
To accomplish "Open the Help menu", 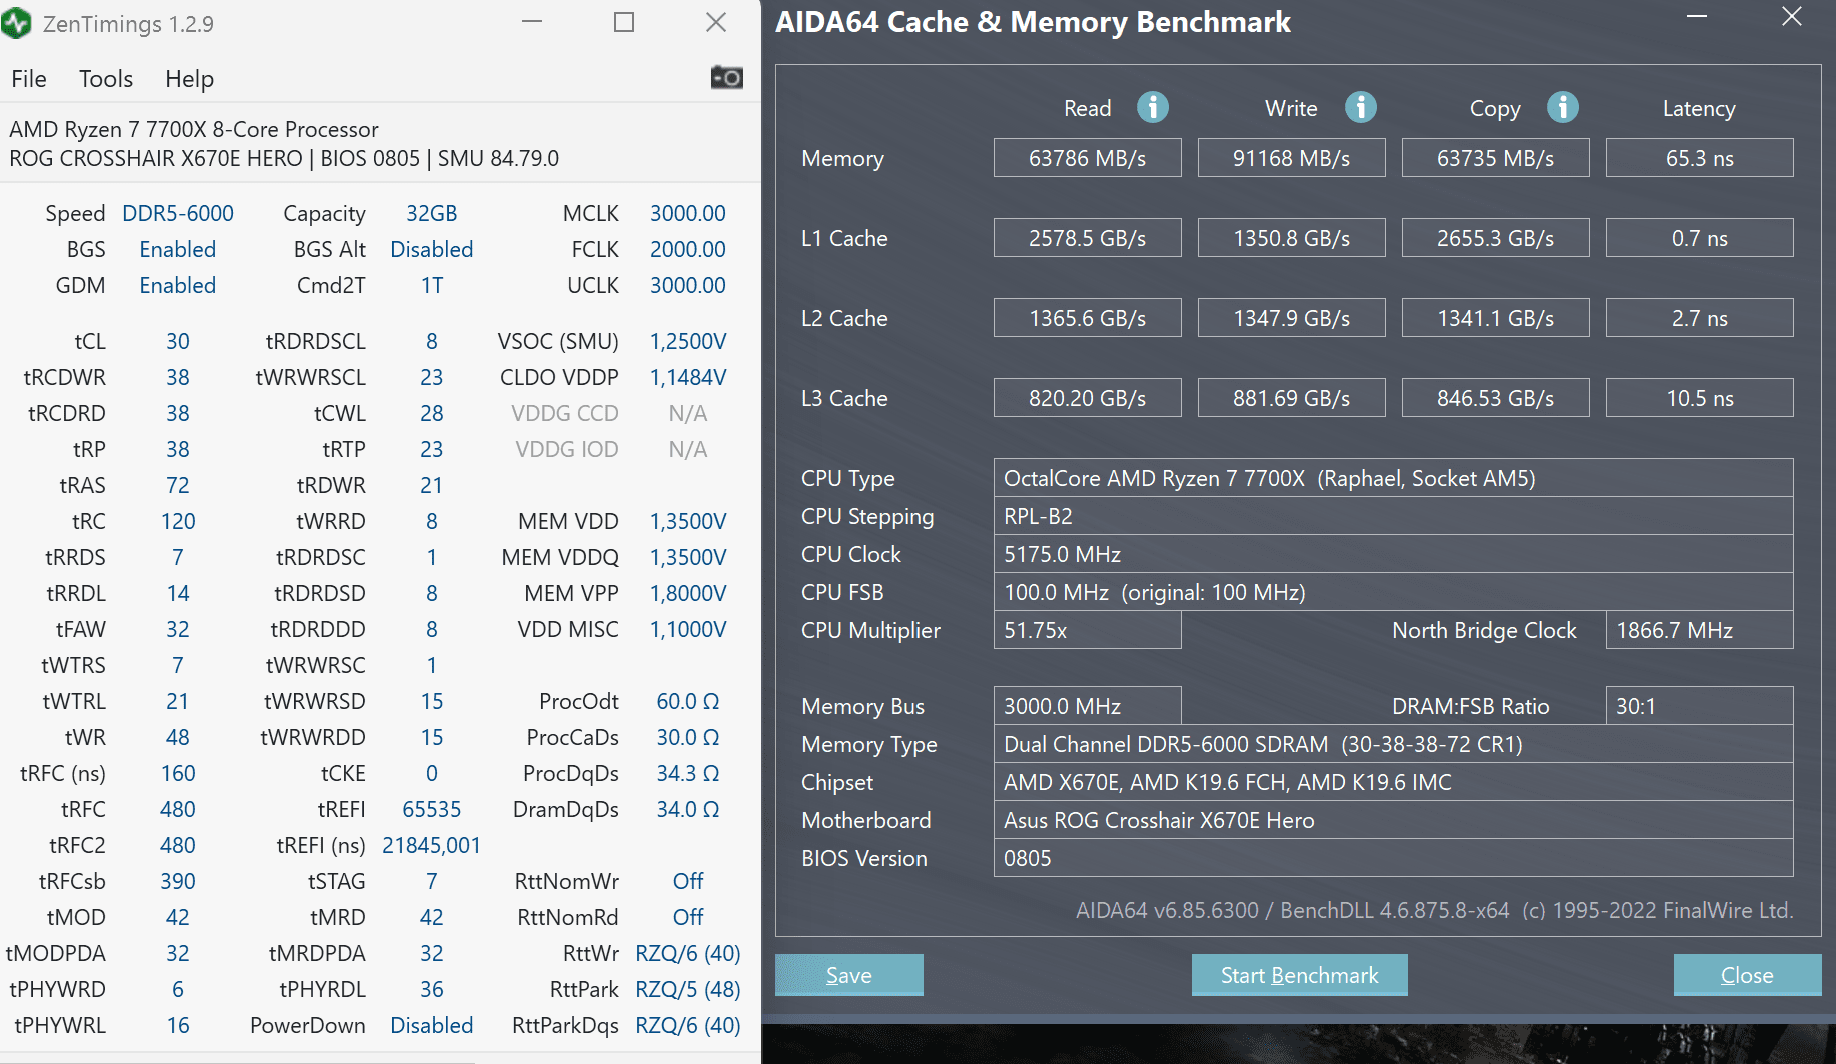I will [189, 79].
